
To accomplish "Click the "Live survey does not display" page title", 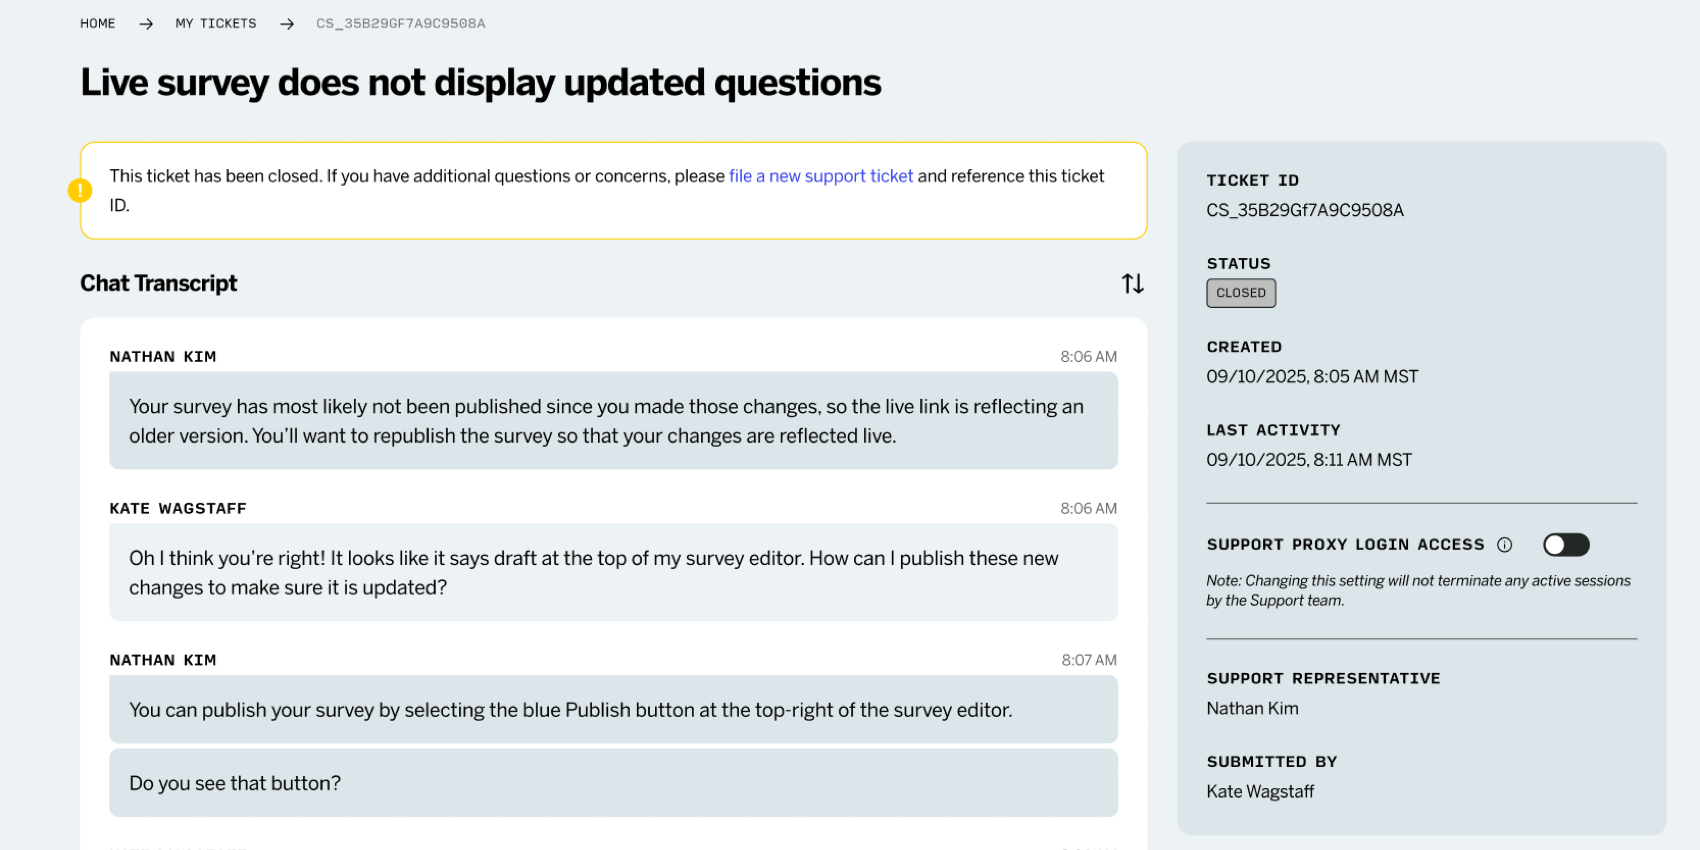I will pos(480,83).
